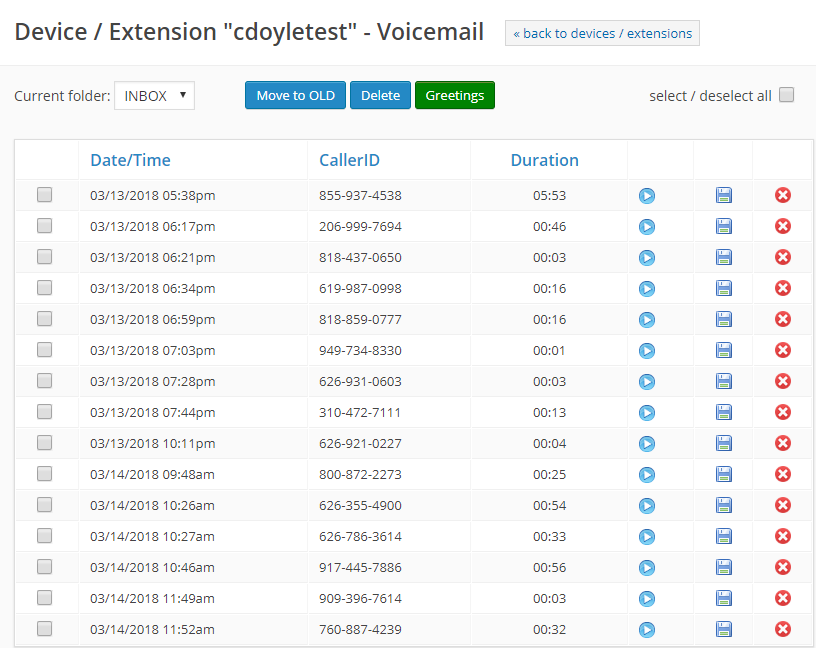Play voicemail from 310-472-7111
The width and height of the screenshot is (816, 648).
pos(646,413)
